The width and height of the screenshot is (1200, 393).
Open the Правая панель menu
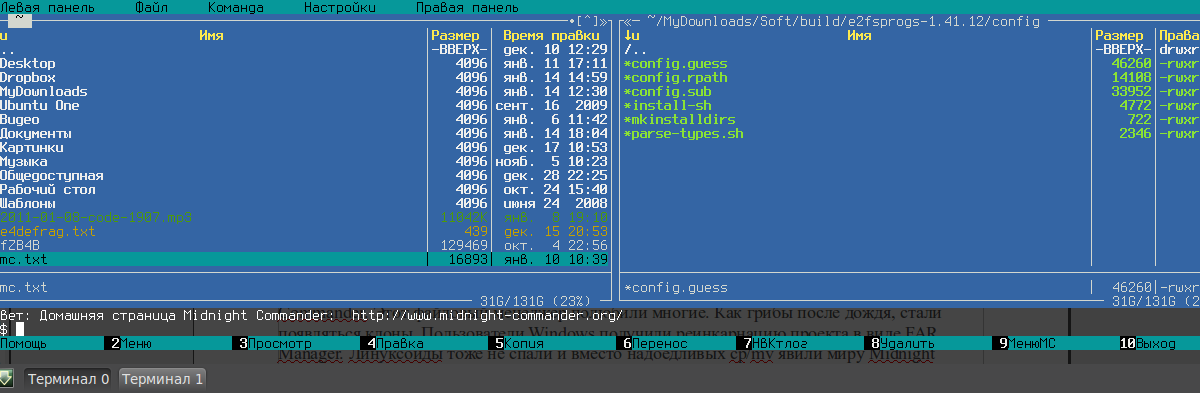(468, 7)
